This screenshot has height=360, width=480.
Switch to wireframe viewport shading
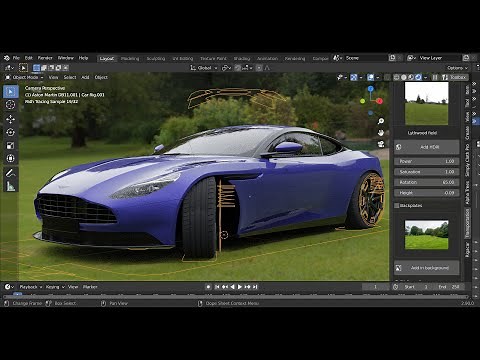(396, 77)
